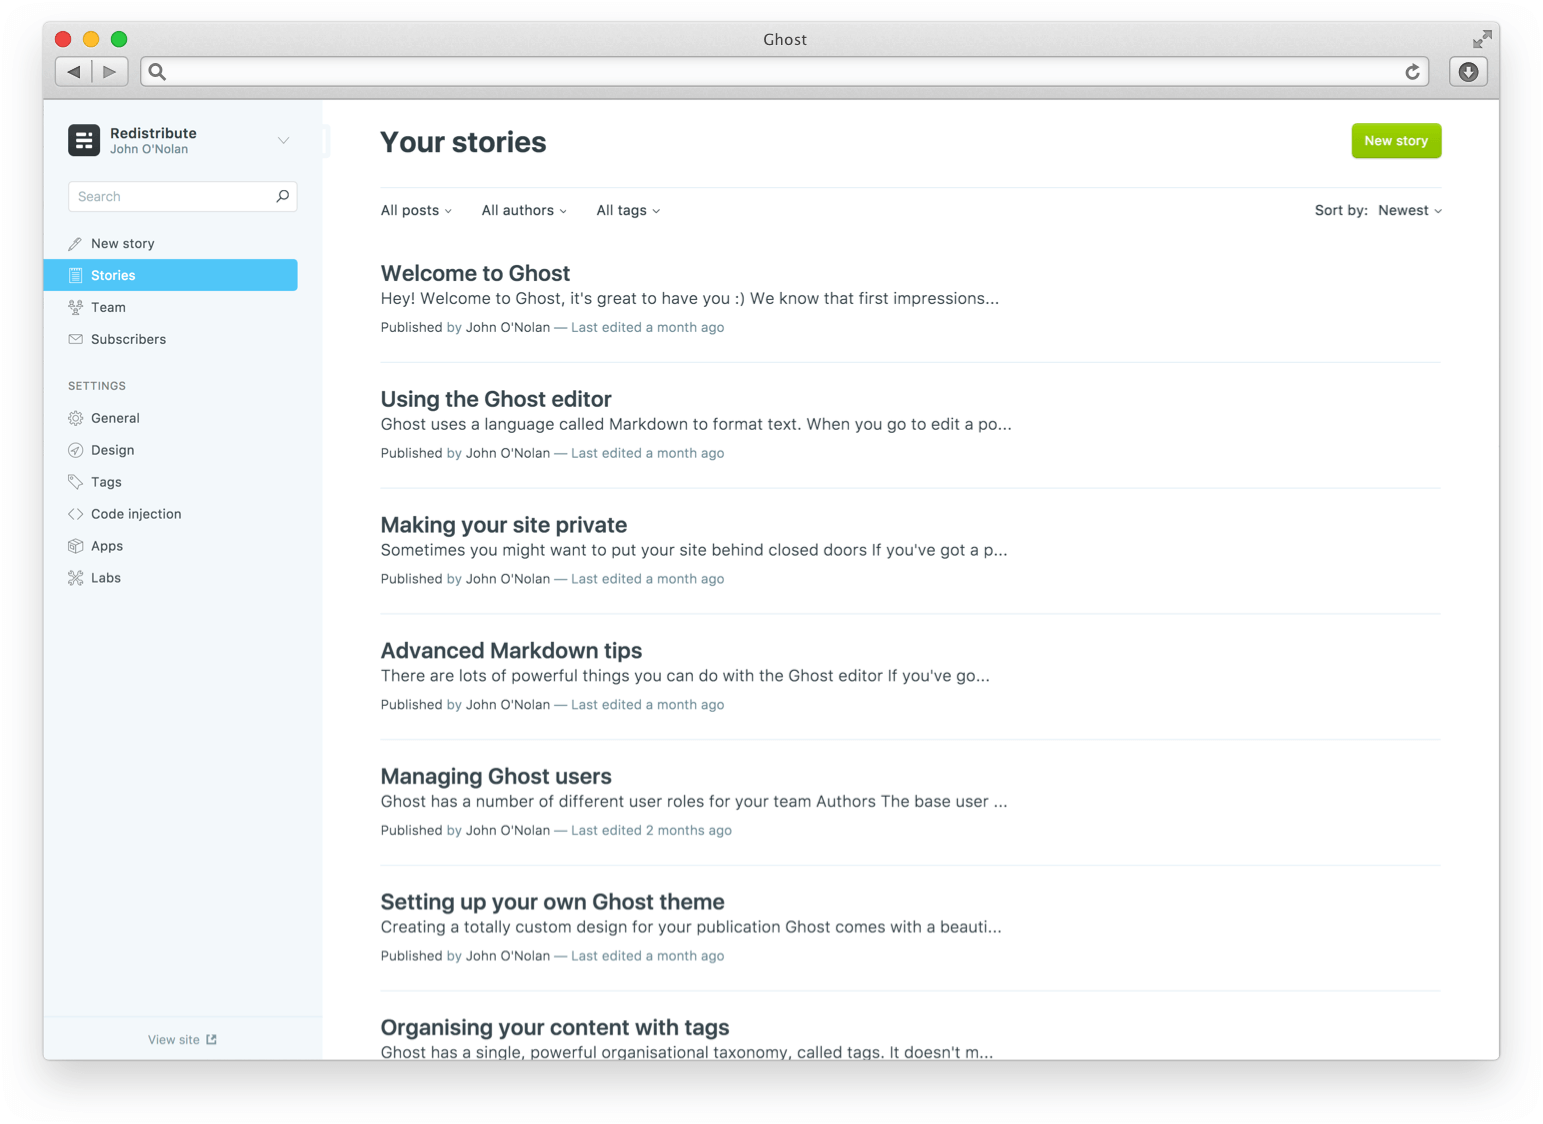Click the Team members icon
1543x1124 pixels.
tap(76, 307)
